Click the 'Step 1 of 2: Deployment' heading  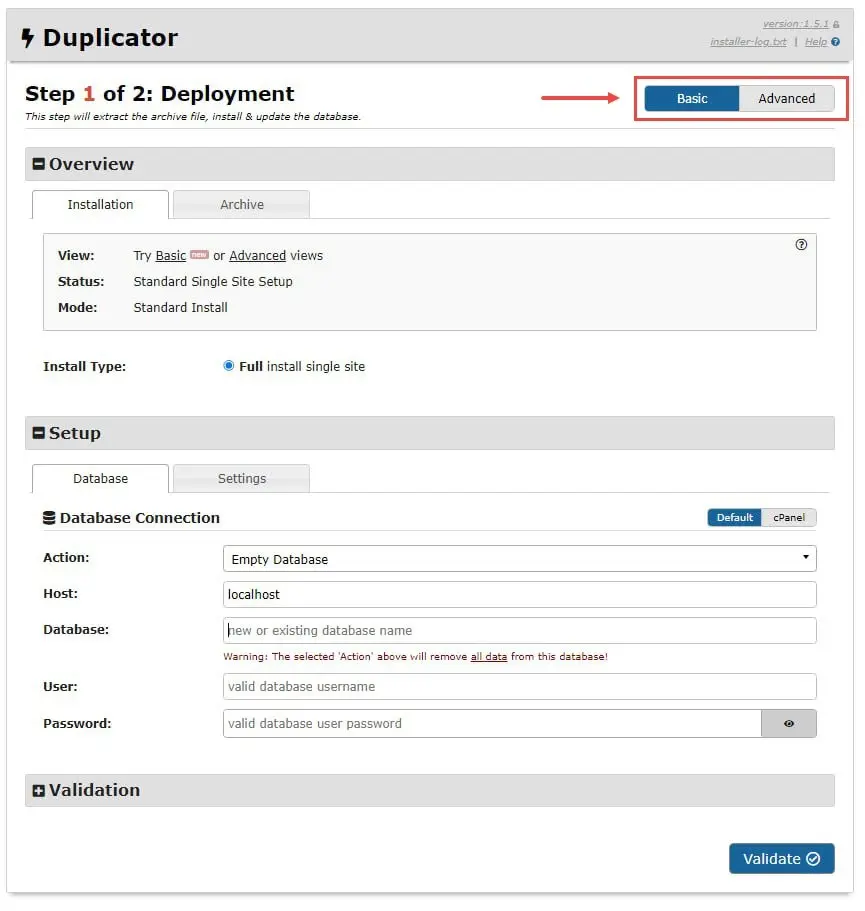point(160,94)
